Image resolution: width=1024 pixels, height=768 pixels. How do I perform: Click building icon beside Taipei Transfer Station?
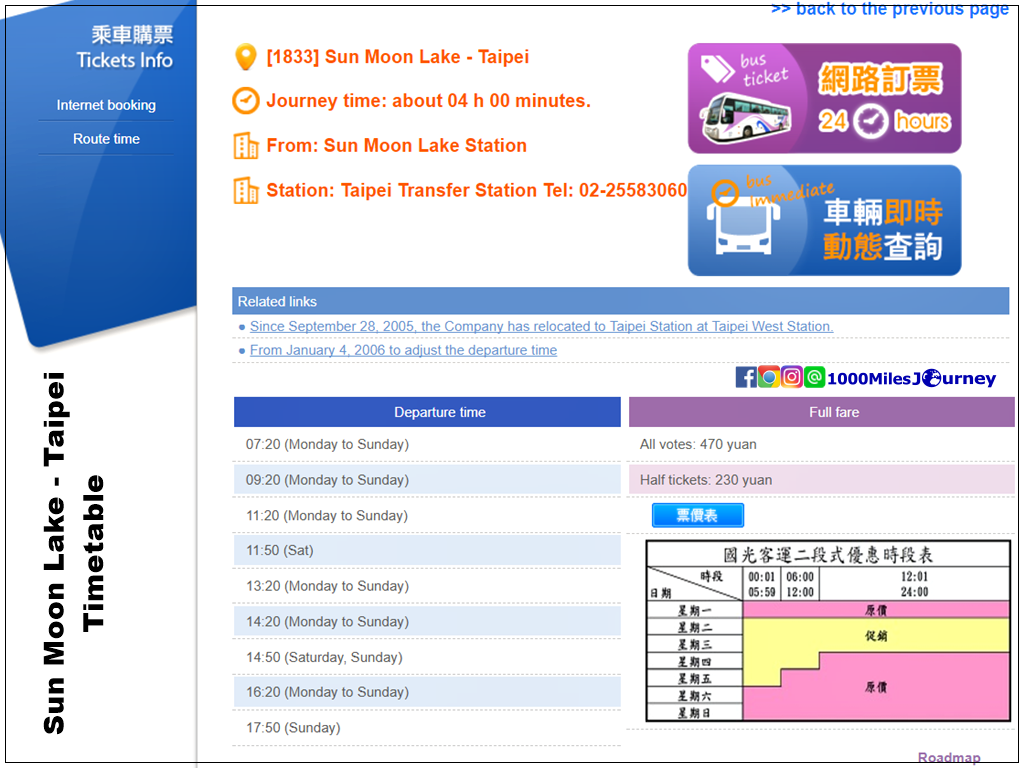(x=246, y=191)
